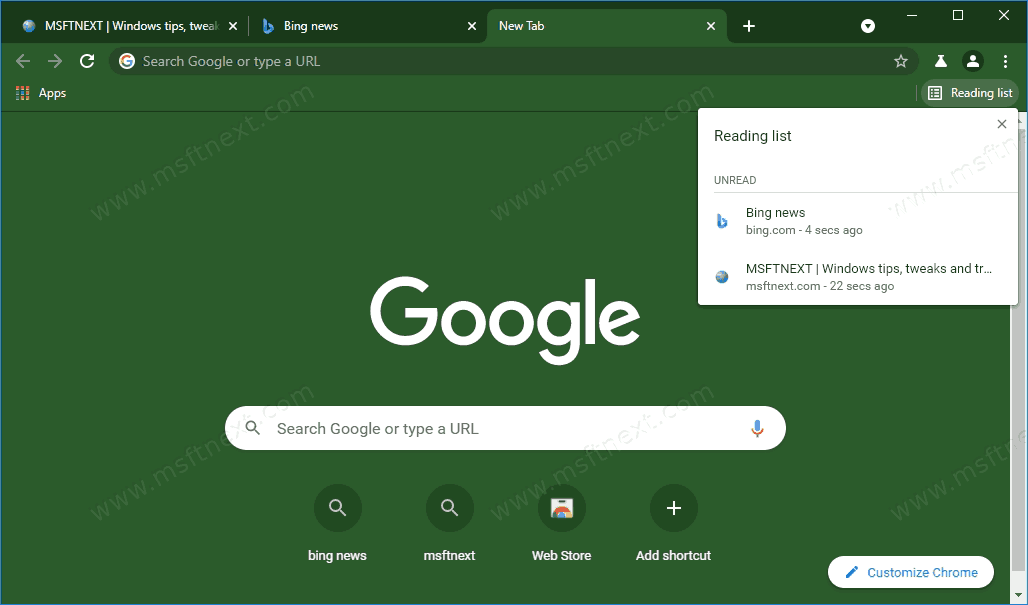Open the Apps shortcut in bookmarks bar
The width and height of the screenshot is (1028, 605).
(x=41, y=93)
